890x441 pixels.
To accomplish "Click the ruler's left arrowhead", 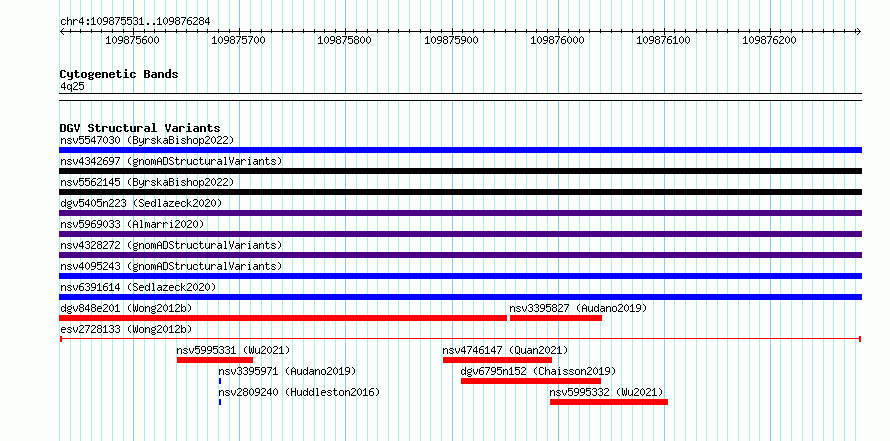I will [x=62, y=31].
